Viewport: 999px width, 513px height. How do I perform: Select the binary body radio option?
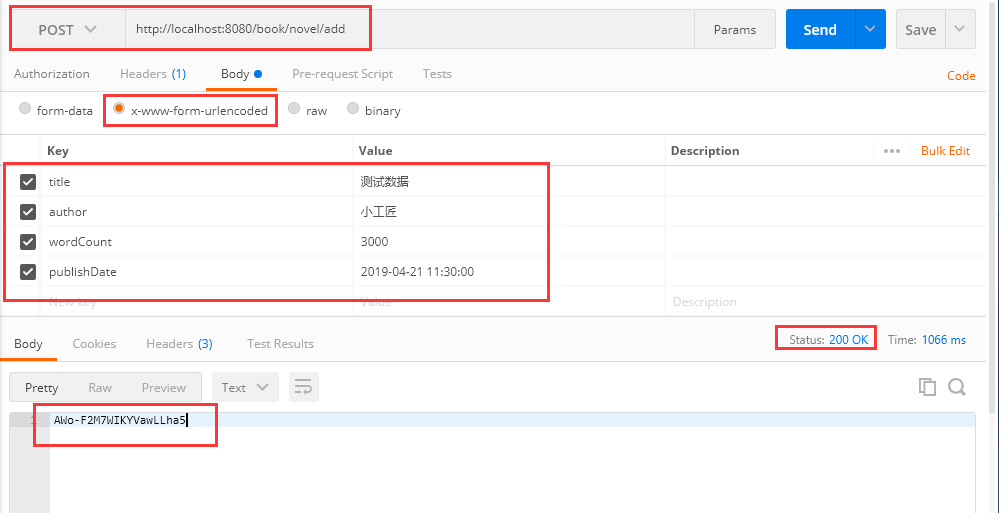[x=353, y=108]
